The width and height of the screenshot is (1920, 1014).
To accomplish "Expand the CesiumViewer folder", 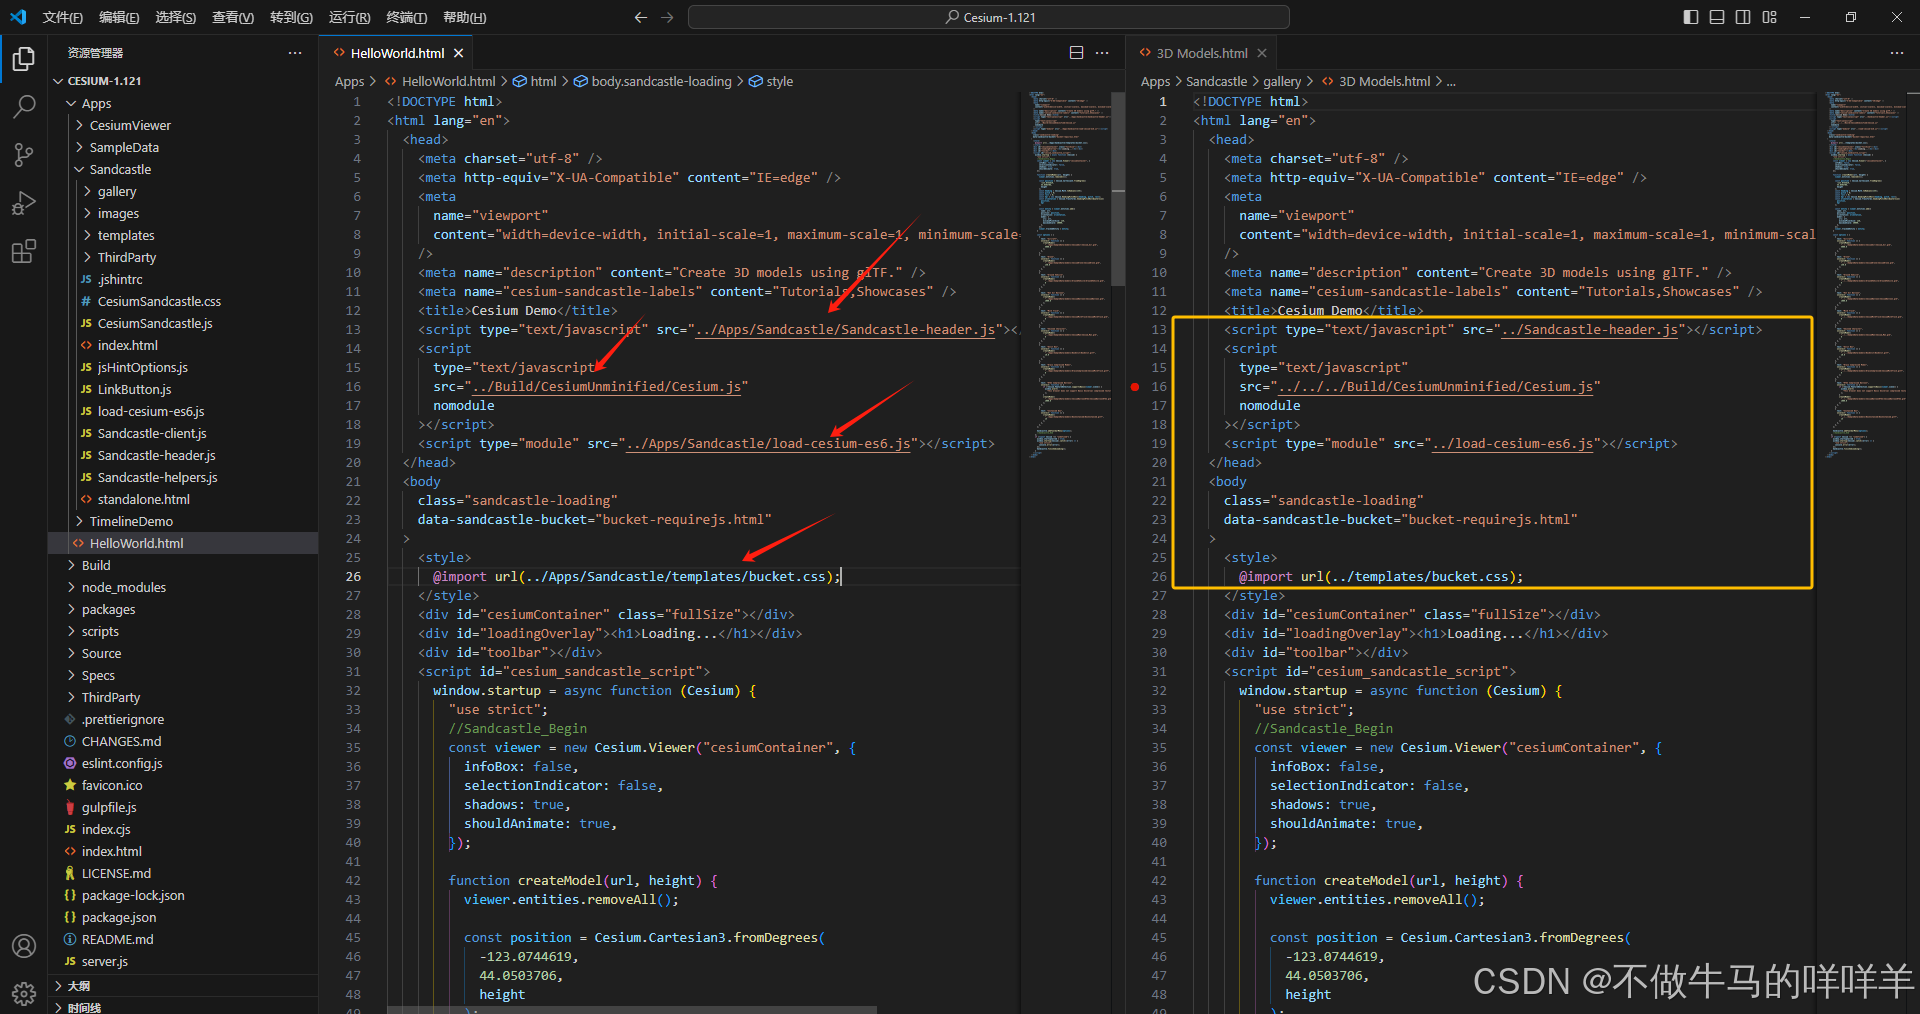I will click(x=184, y=125).
